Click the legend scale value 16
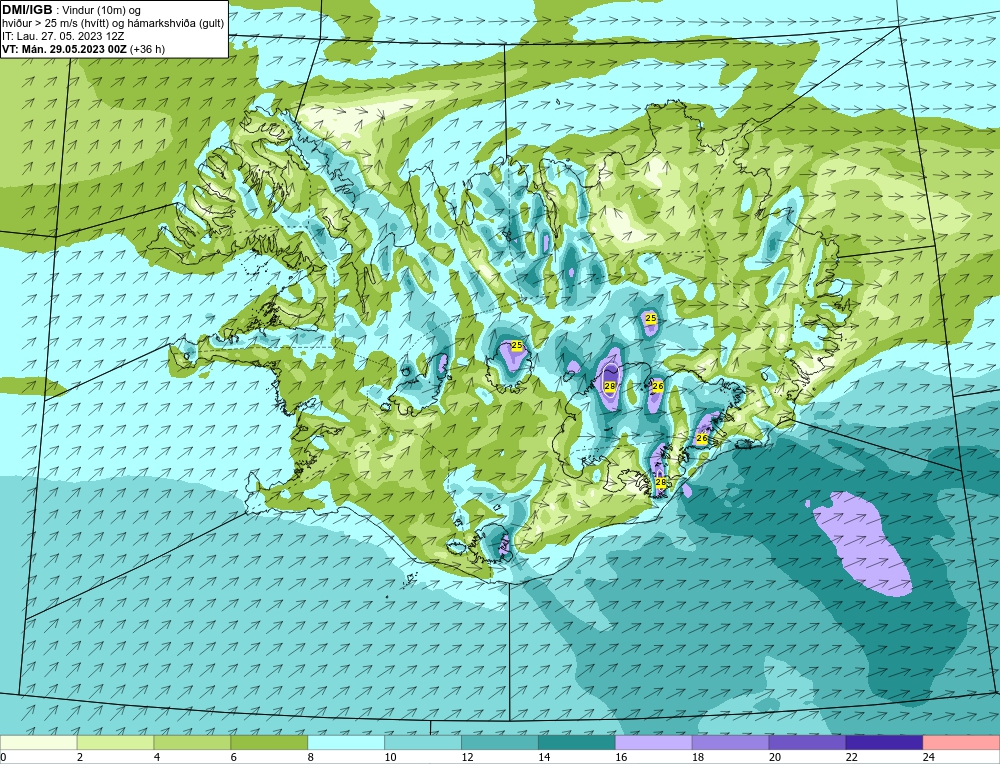The width and height of the screenshot is (1000, 764). click(621, 757)
